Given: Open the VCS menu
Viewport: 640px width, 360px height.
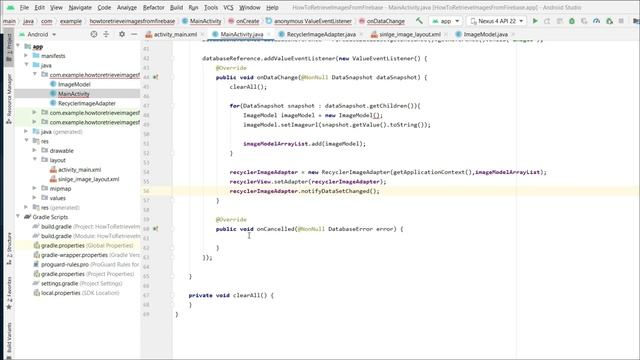Looking at the screenshot, I should 229,7.
